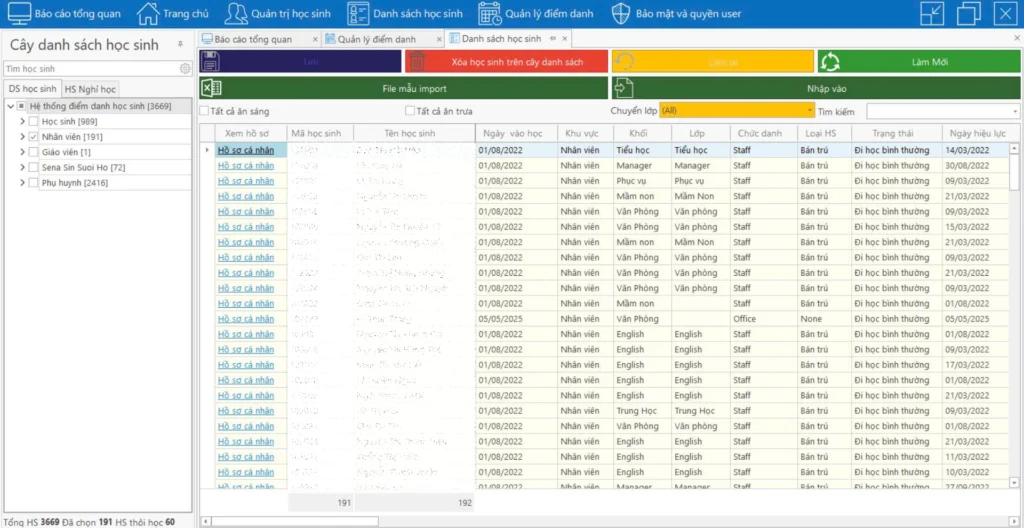Screen dimensions: 1024x528
Task: Expand the Giáo viên [1] tree node
Action: (22, 152)
